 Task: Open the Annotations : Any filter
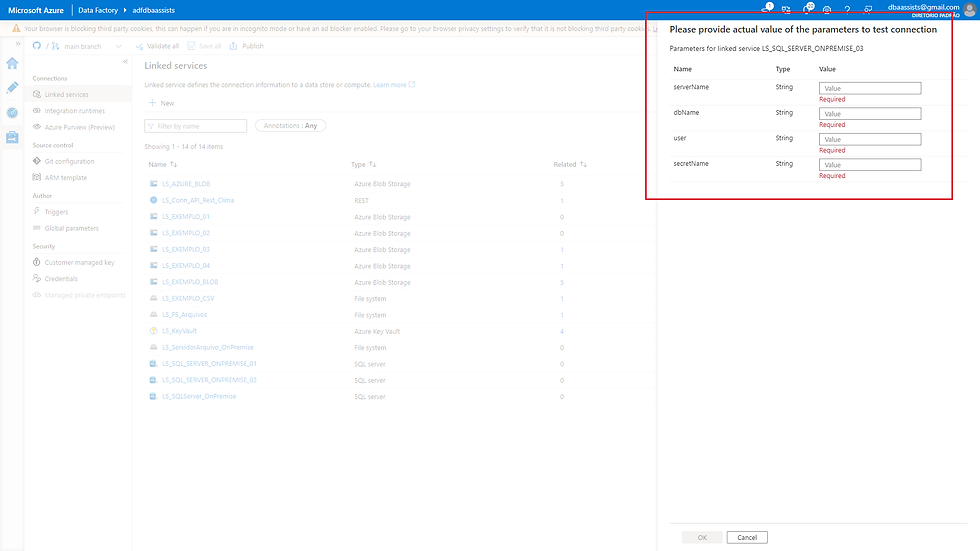[291, 126]
